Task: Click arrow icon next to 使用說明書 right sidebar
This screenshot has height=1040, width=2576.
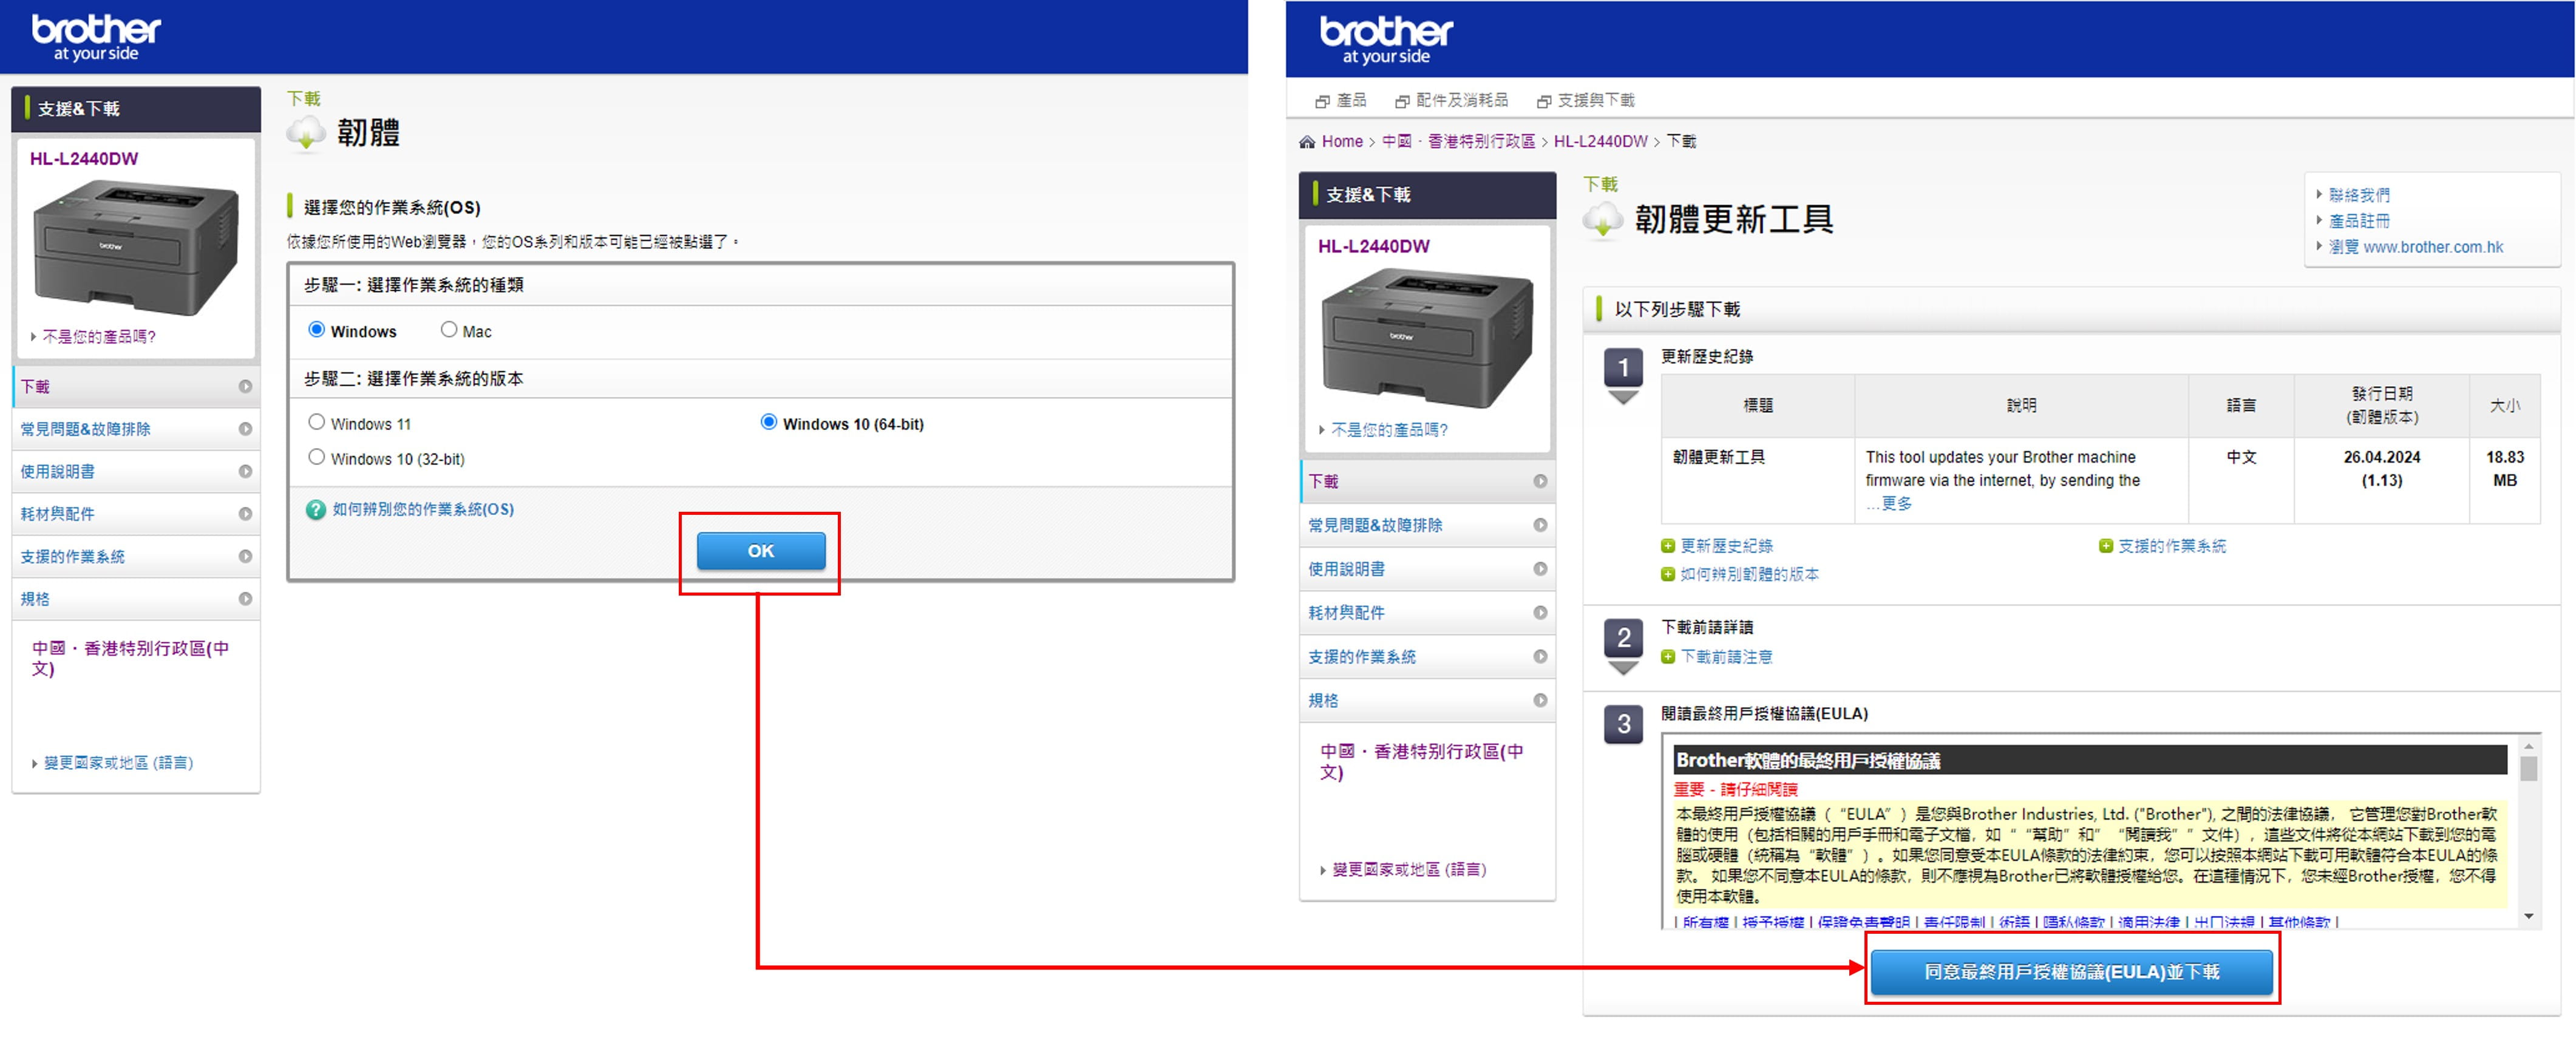Action: pos(1540,570)
